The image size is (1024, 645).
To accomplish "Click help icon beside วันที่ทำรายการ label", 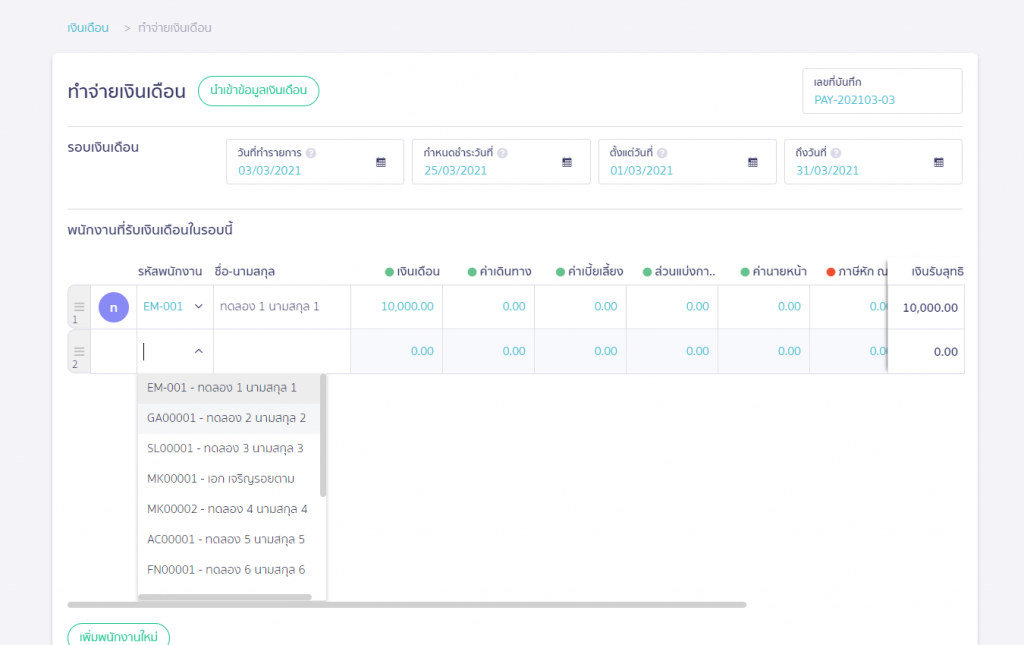I will (311, 153).
